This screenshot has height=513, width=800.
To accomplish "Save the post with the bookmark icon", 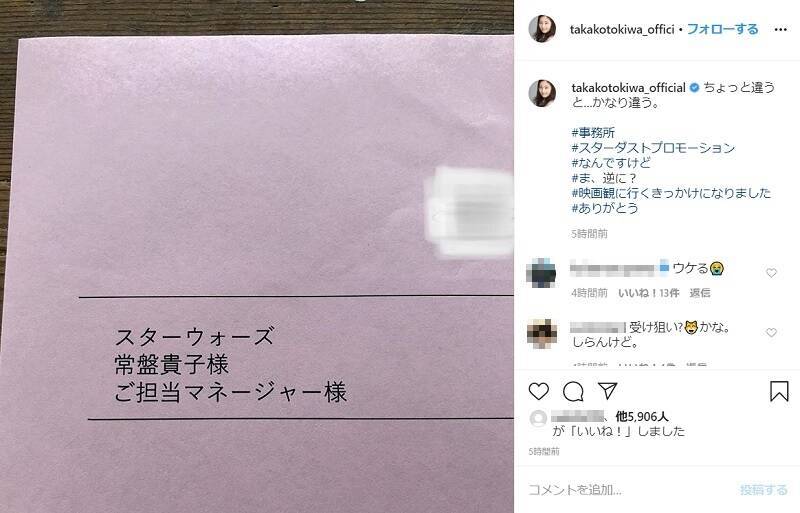I will coord(779,391).
